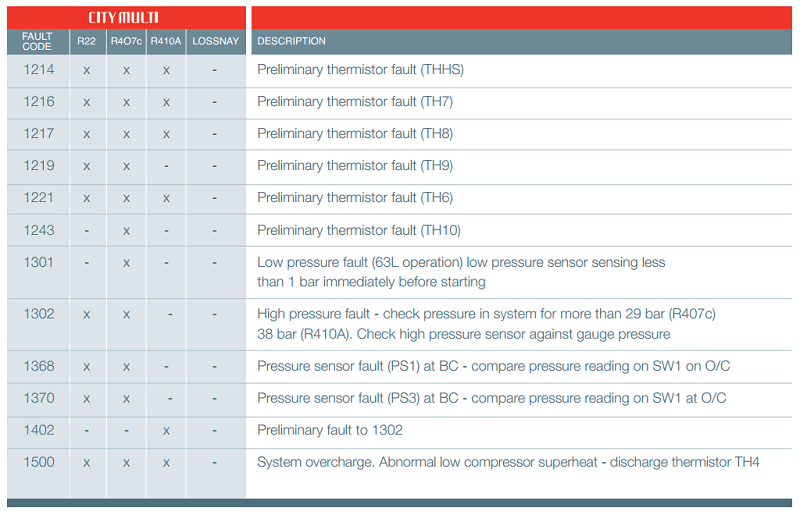Select 'Pressure sensor fault (PS1) at BC' description
800x515 pixels.
click(x=493, y=366)
